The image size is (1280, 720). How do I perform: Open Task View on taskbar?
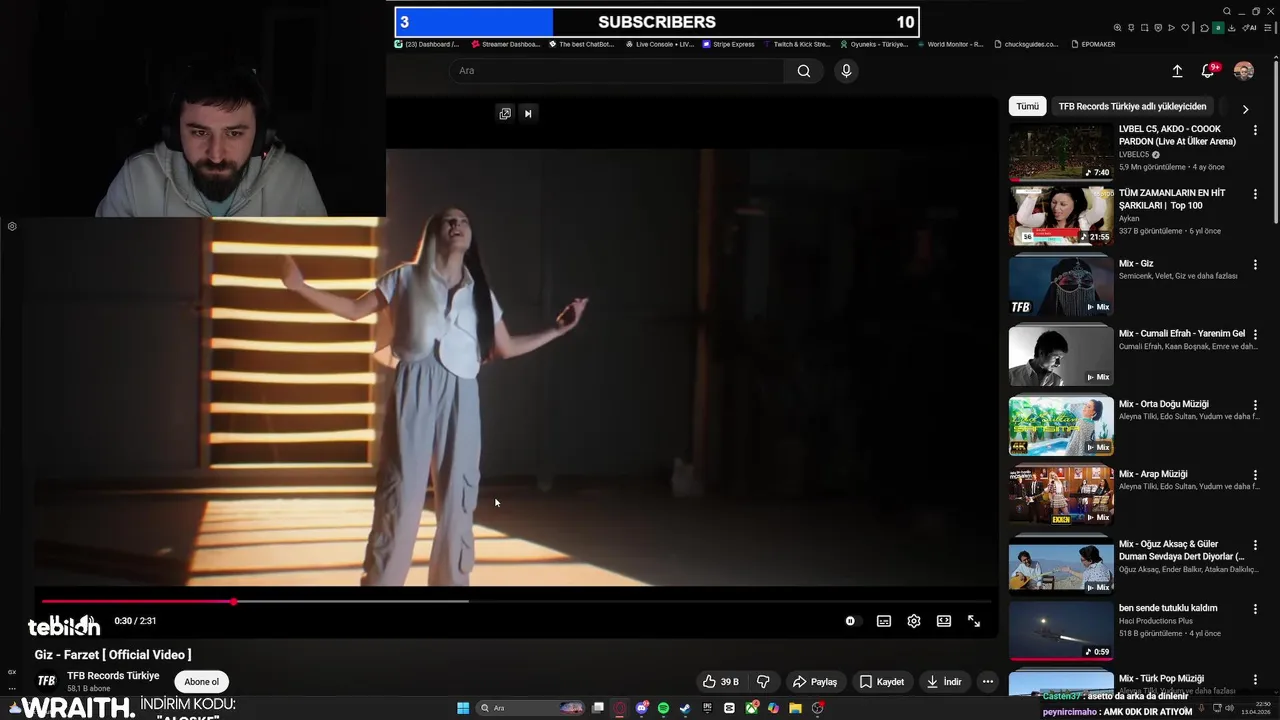coord(598,708)
